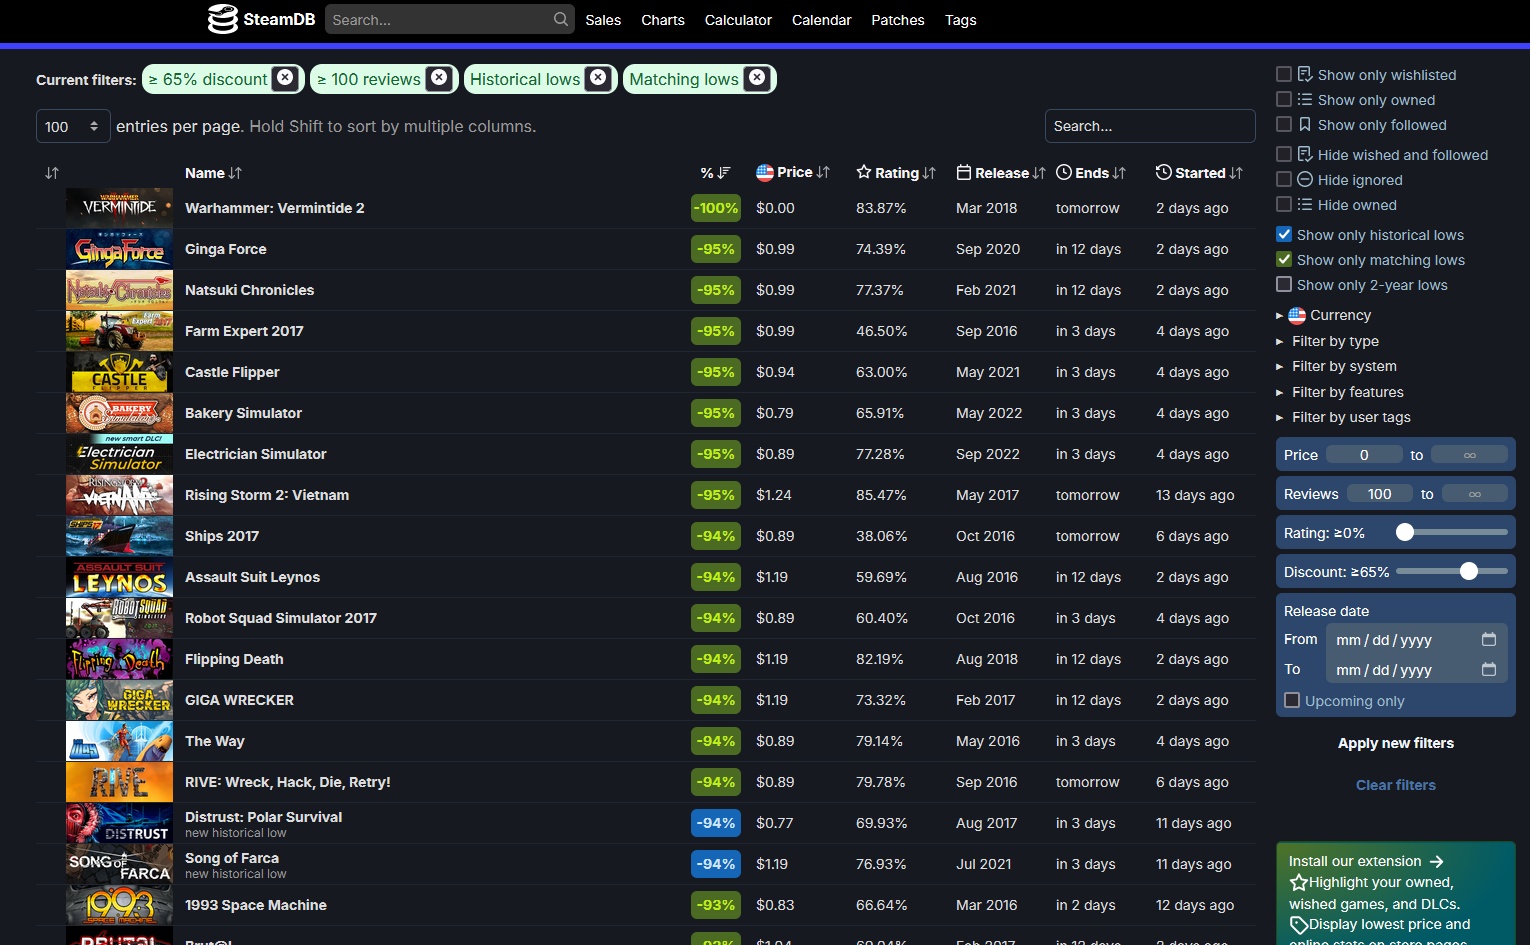Open the Calendar page
Viewport: 1530px width, 945px height.
click(x=821, y=20)
